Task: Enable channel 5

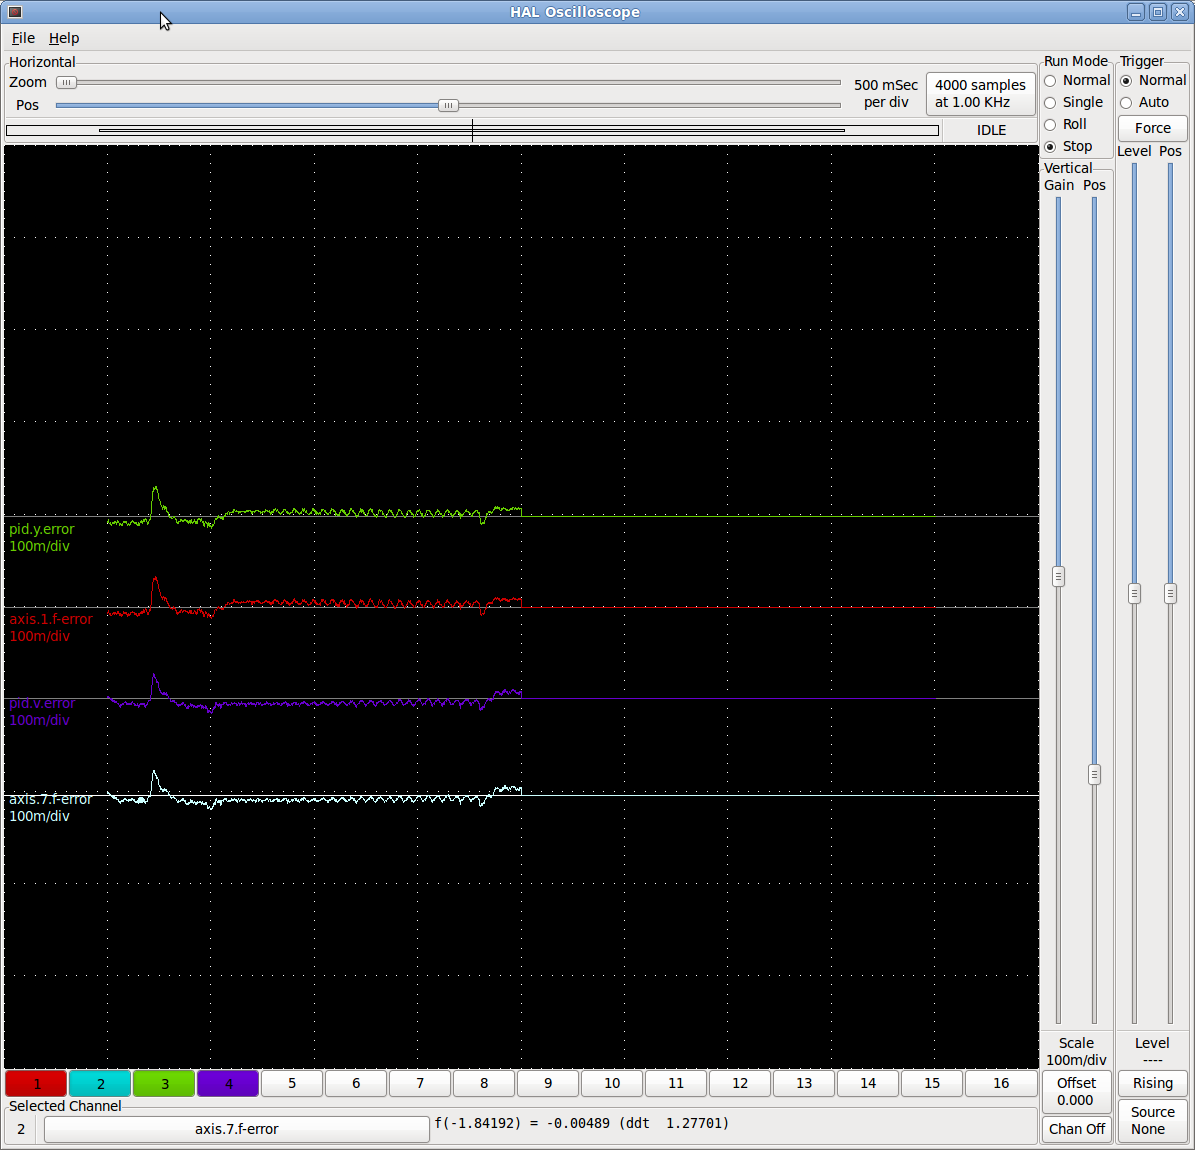Action: coord(292,1083)
